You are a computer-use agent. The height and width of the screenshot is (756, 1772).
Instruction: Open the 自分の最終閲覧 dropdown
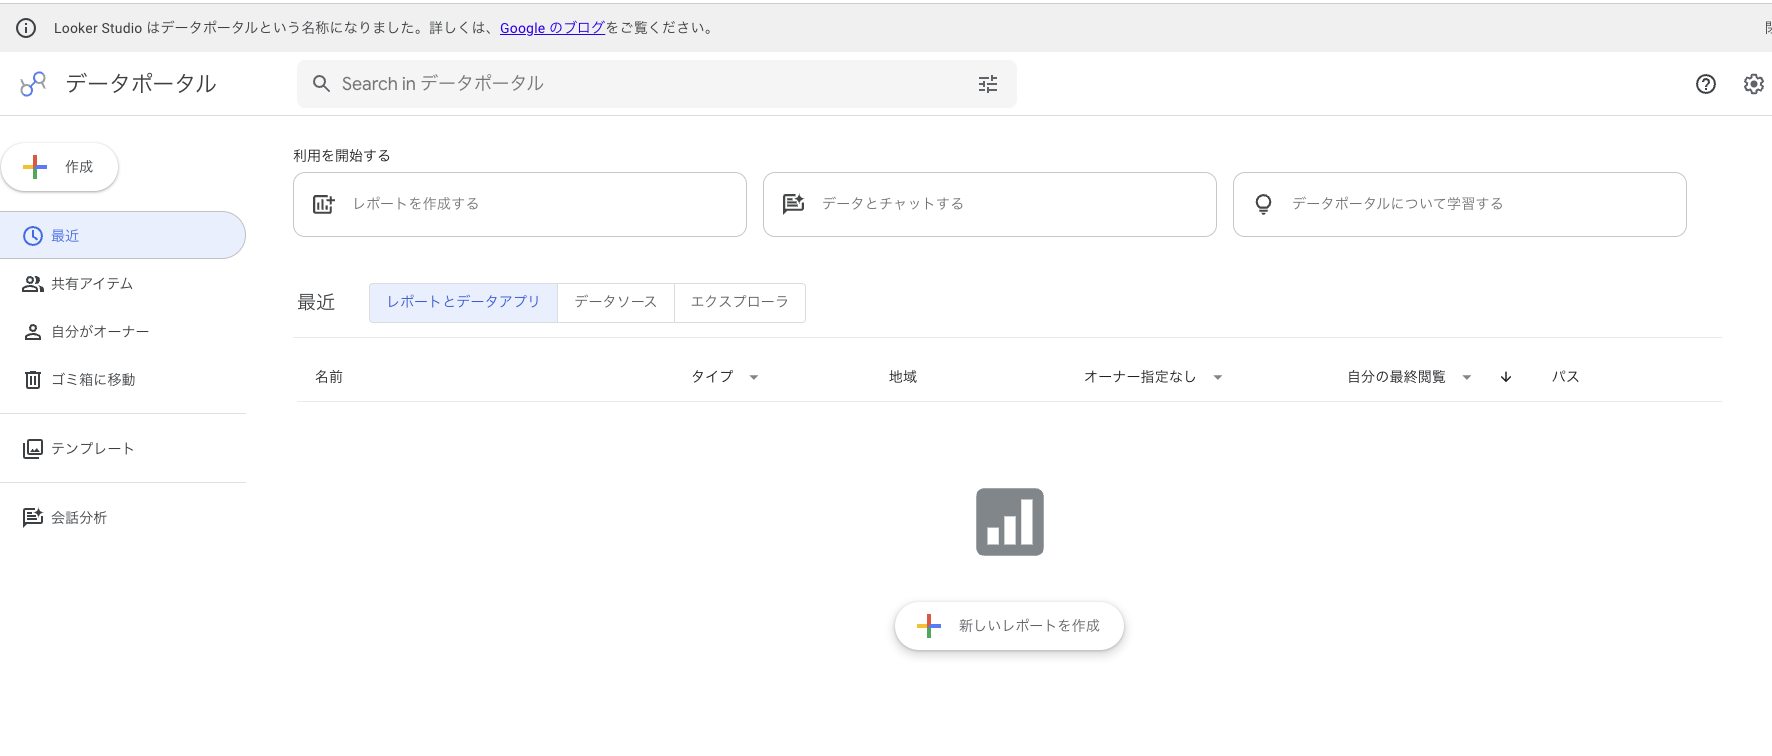[x=1467, y=377]
